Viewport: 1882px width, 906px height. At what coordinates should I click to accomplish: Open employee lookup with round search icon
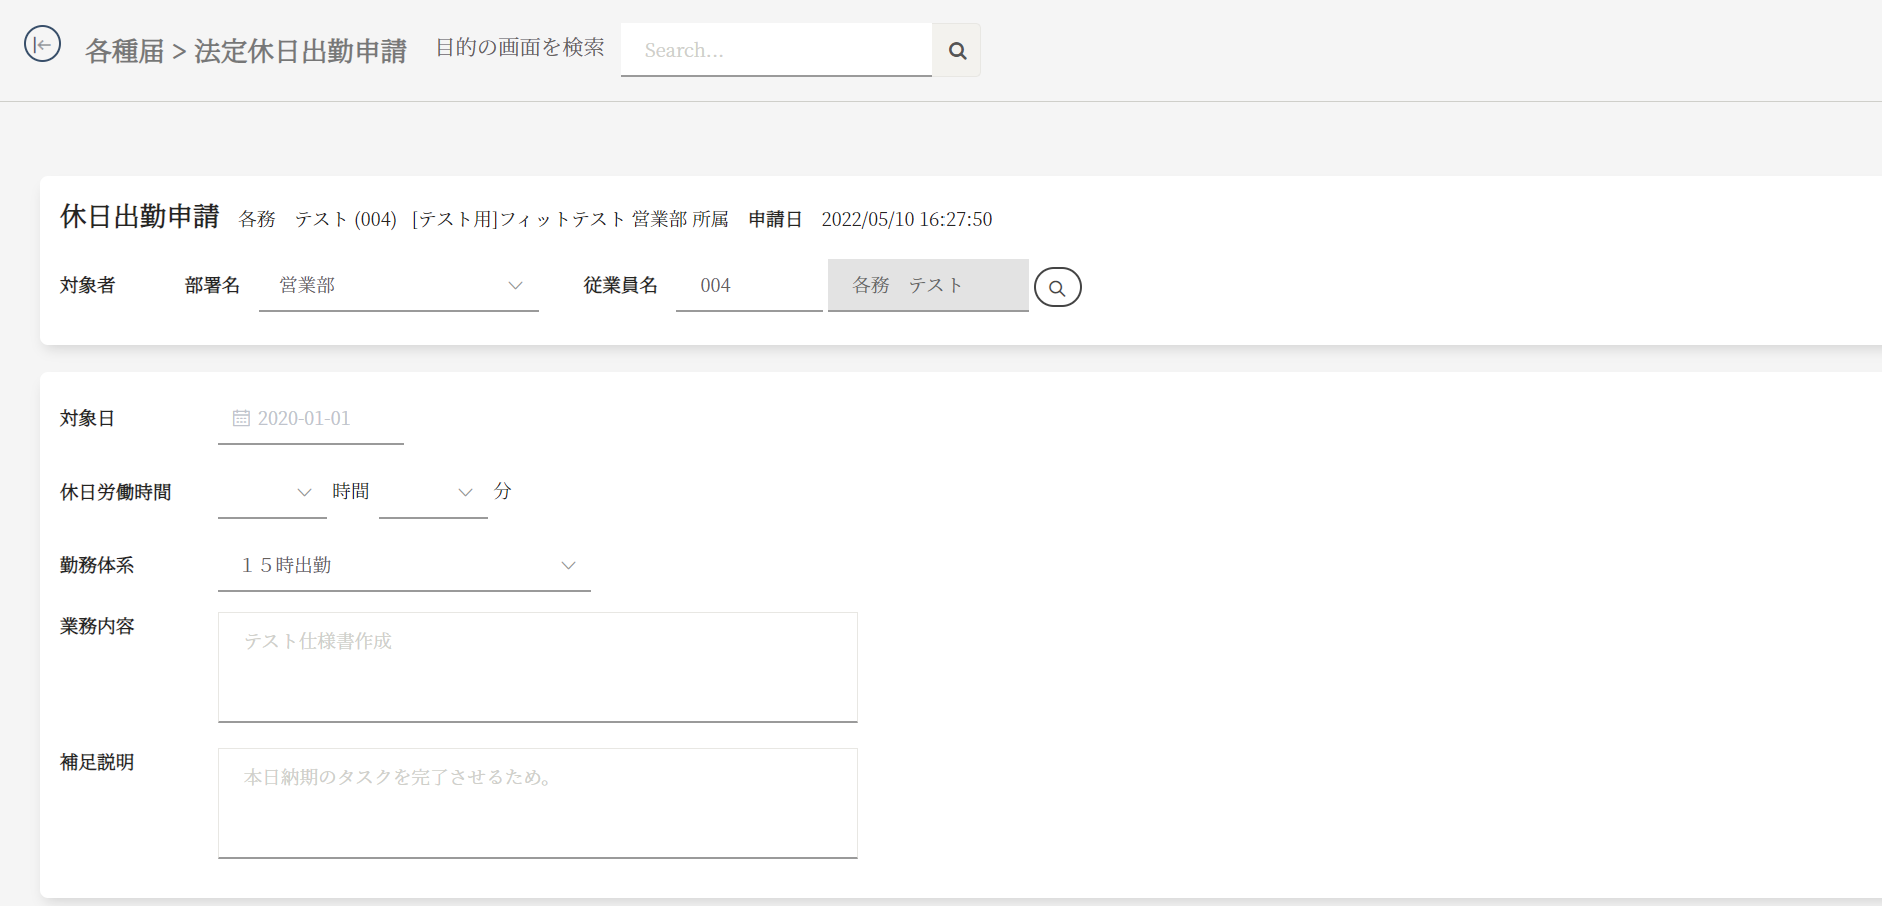(1057, 287)
